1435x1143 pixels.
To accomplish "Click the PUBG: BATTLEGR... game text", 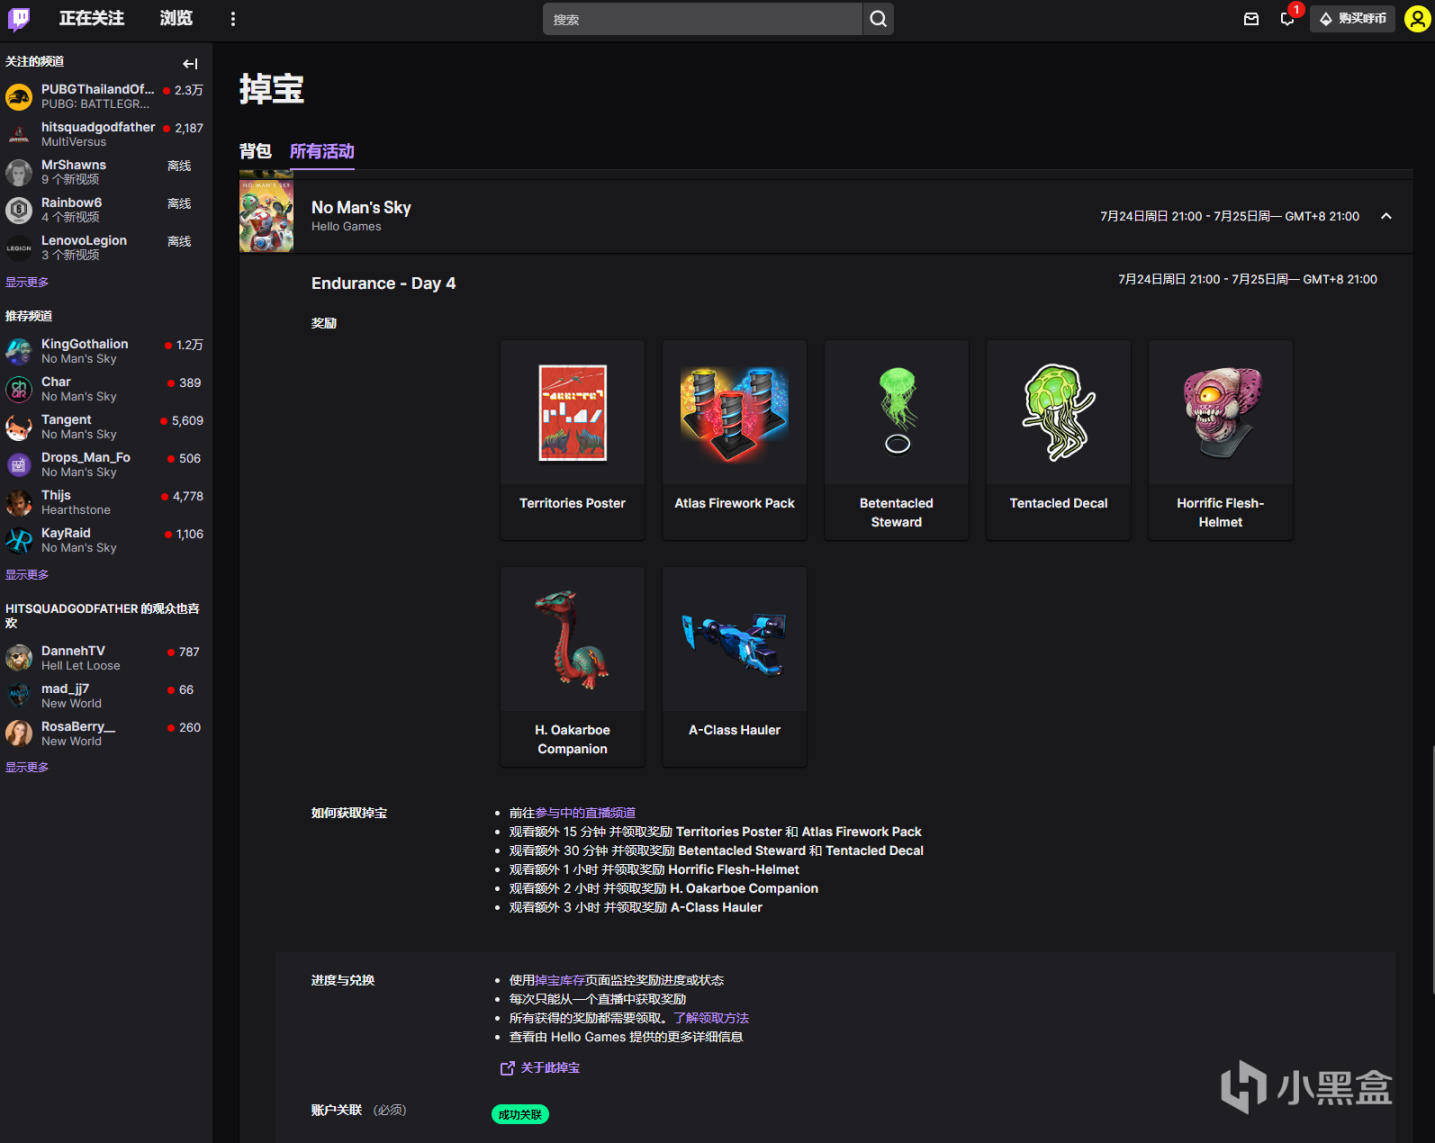I will coord(95,104).
